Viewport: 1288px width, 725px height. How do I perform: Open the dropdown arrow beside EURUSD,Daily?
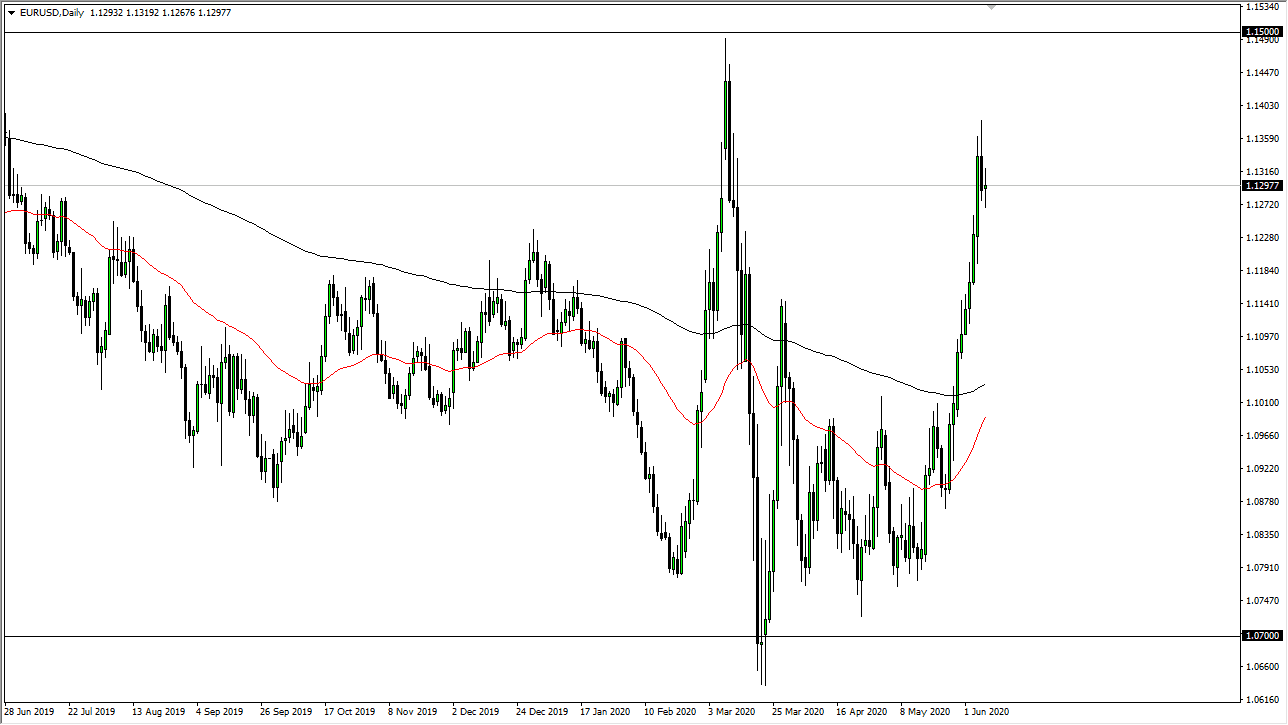click(x=11, y=13)
